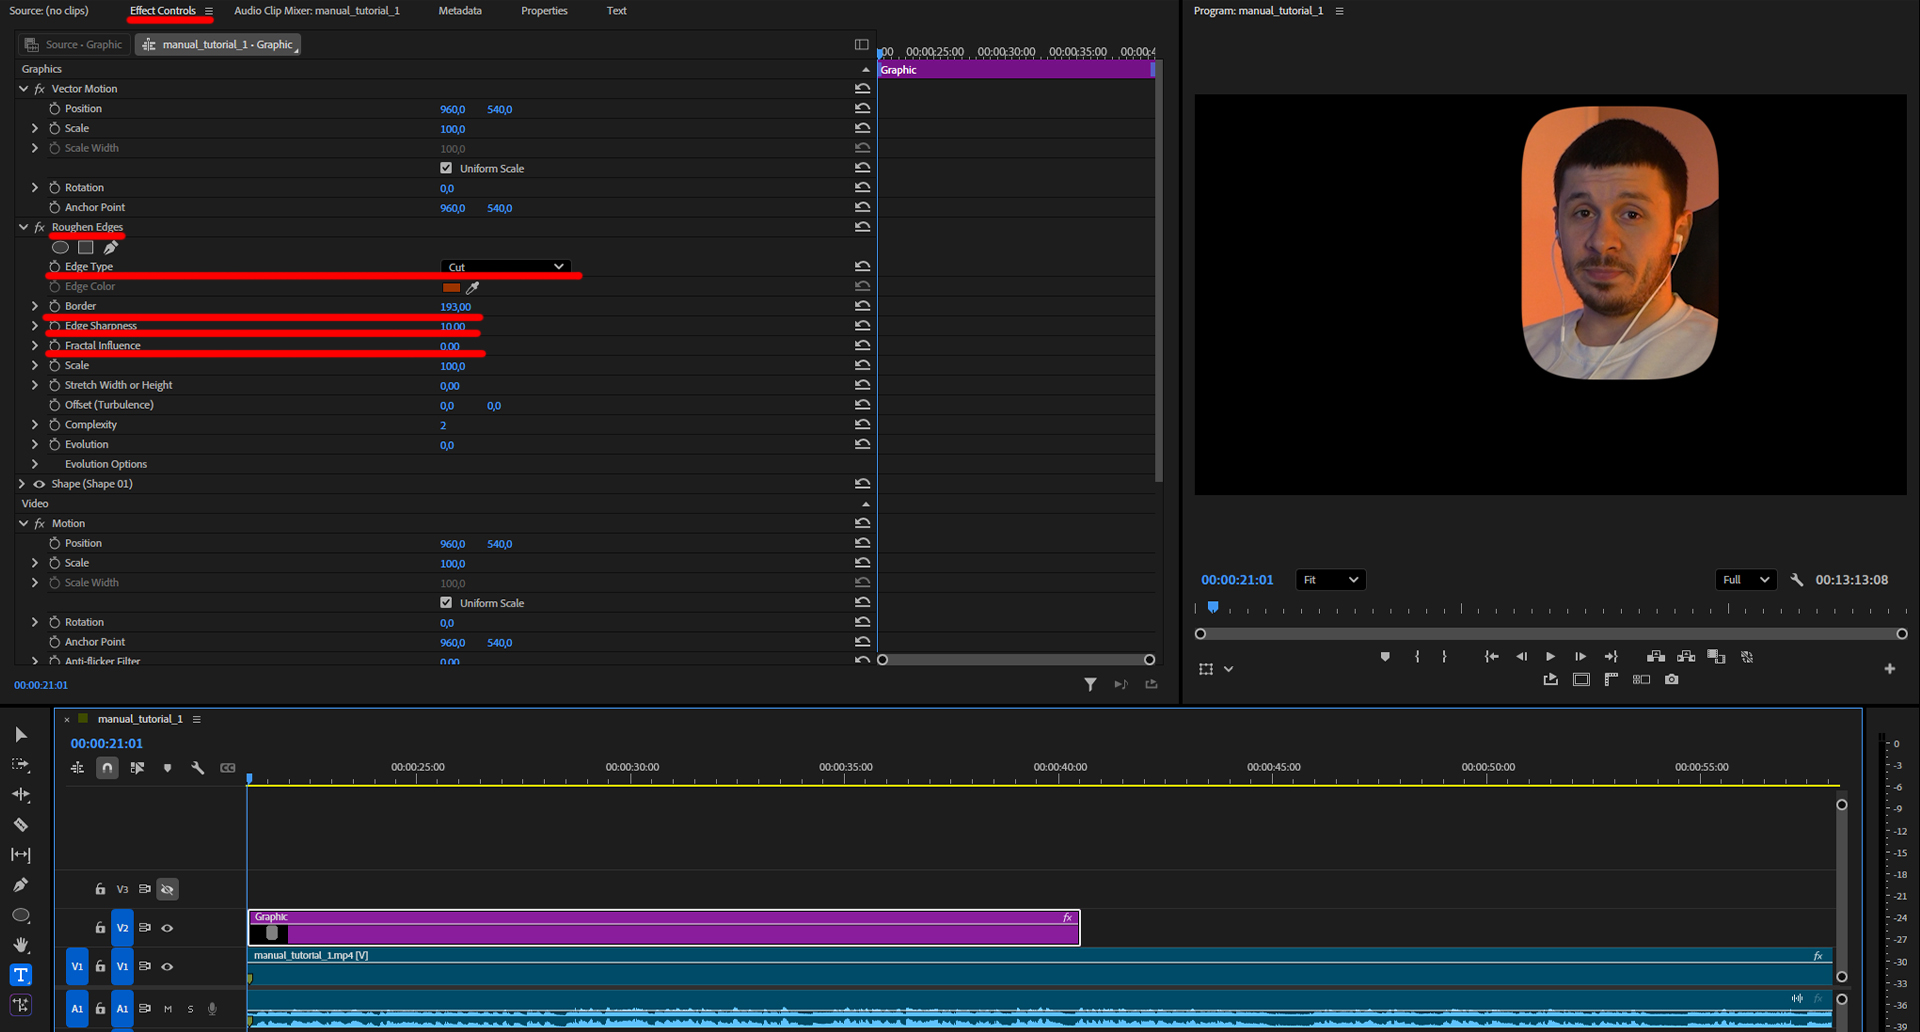Select the Razor tool
This screenshot has height=1032, width=1920.
pos(21,825)
